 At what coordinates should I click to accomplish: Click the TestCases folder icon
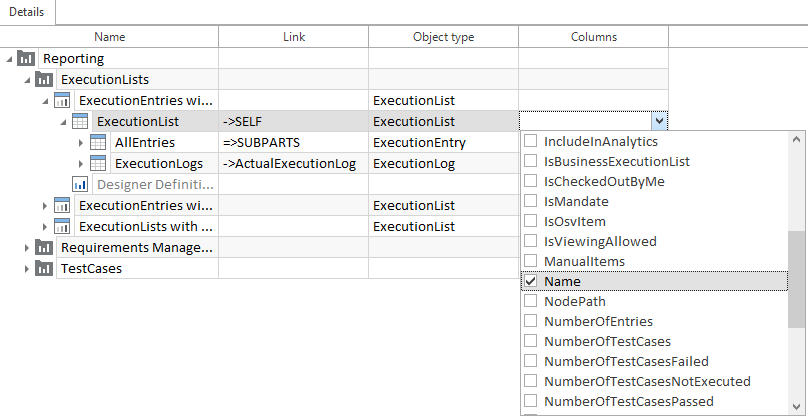tap(44, 268)
